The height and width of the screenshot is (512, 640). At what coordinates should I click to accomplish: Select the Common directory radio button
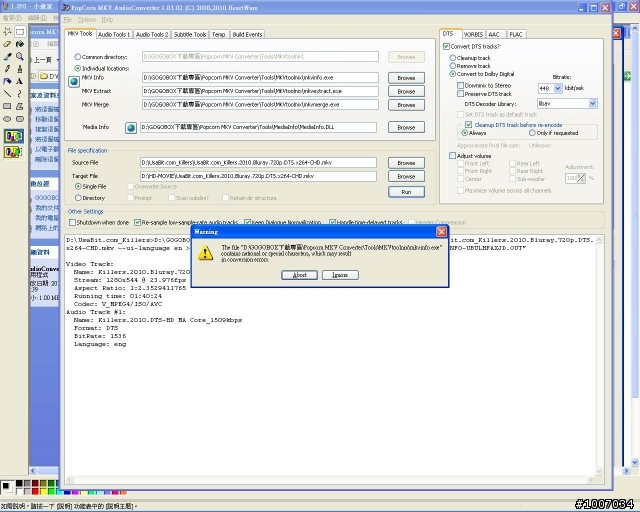[x=78, y=57]
